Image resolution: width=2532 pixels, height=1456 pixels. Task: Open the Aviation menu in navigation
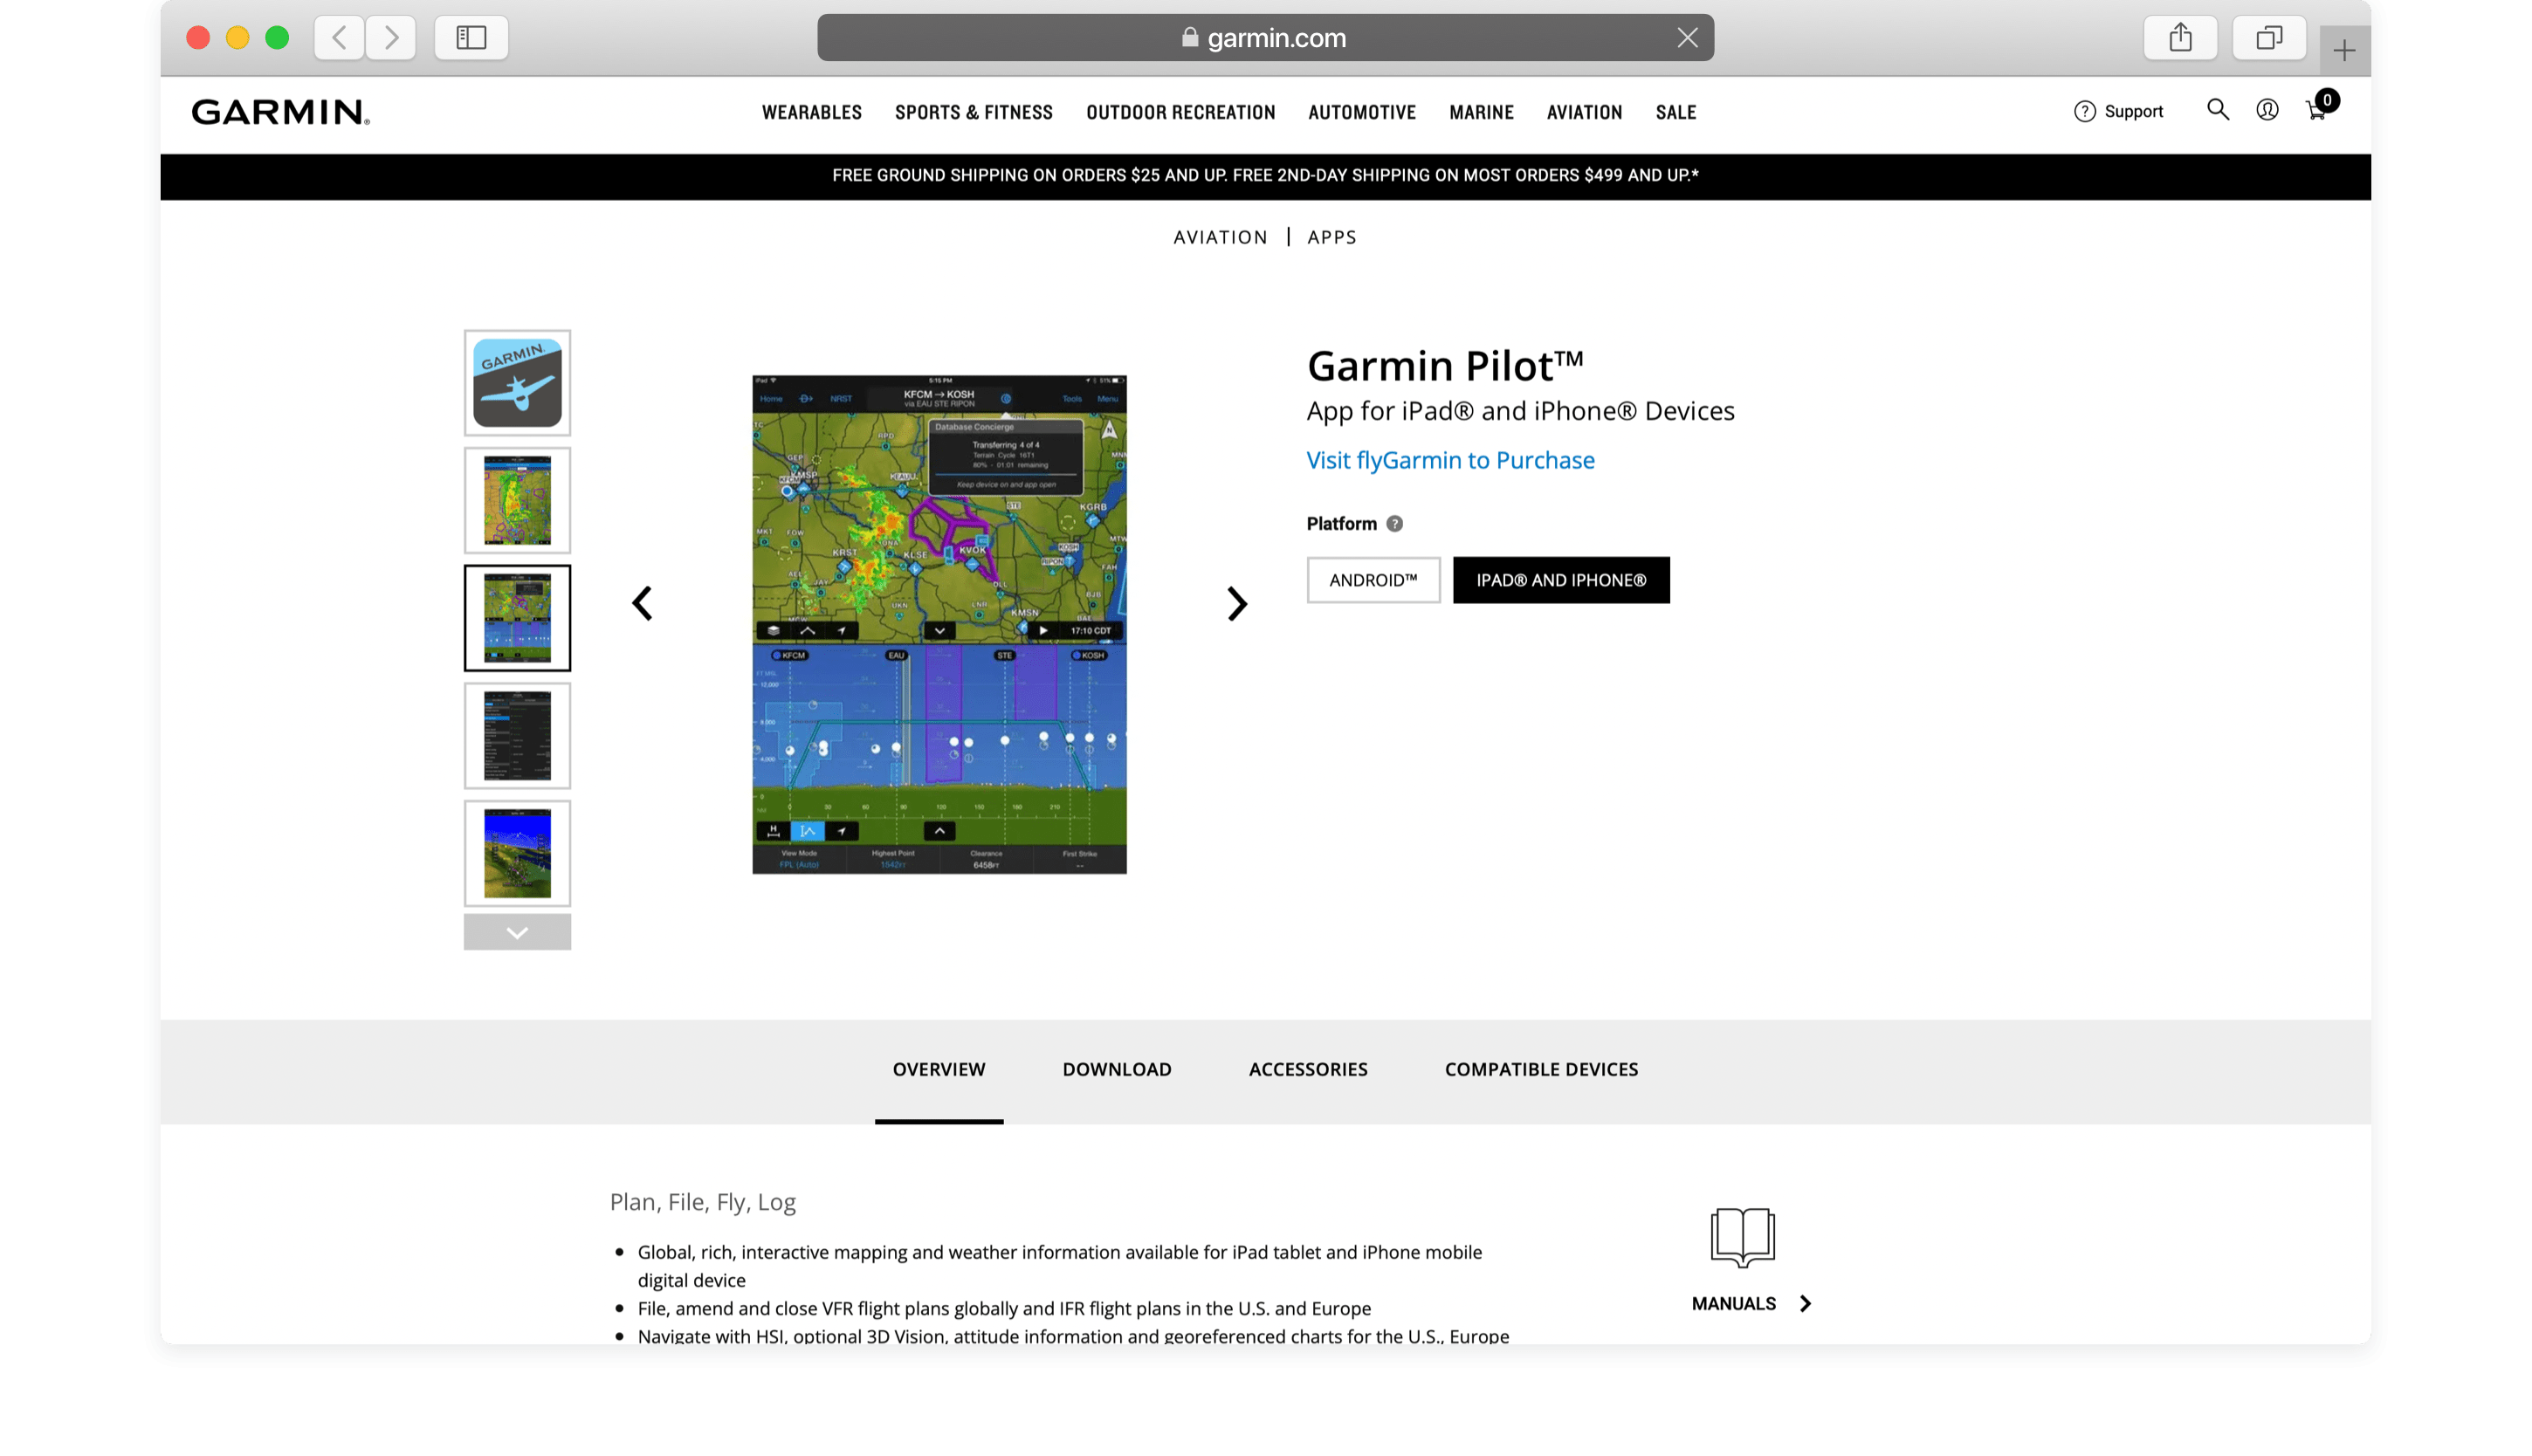click(x=1584, y=112)
